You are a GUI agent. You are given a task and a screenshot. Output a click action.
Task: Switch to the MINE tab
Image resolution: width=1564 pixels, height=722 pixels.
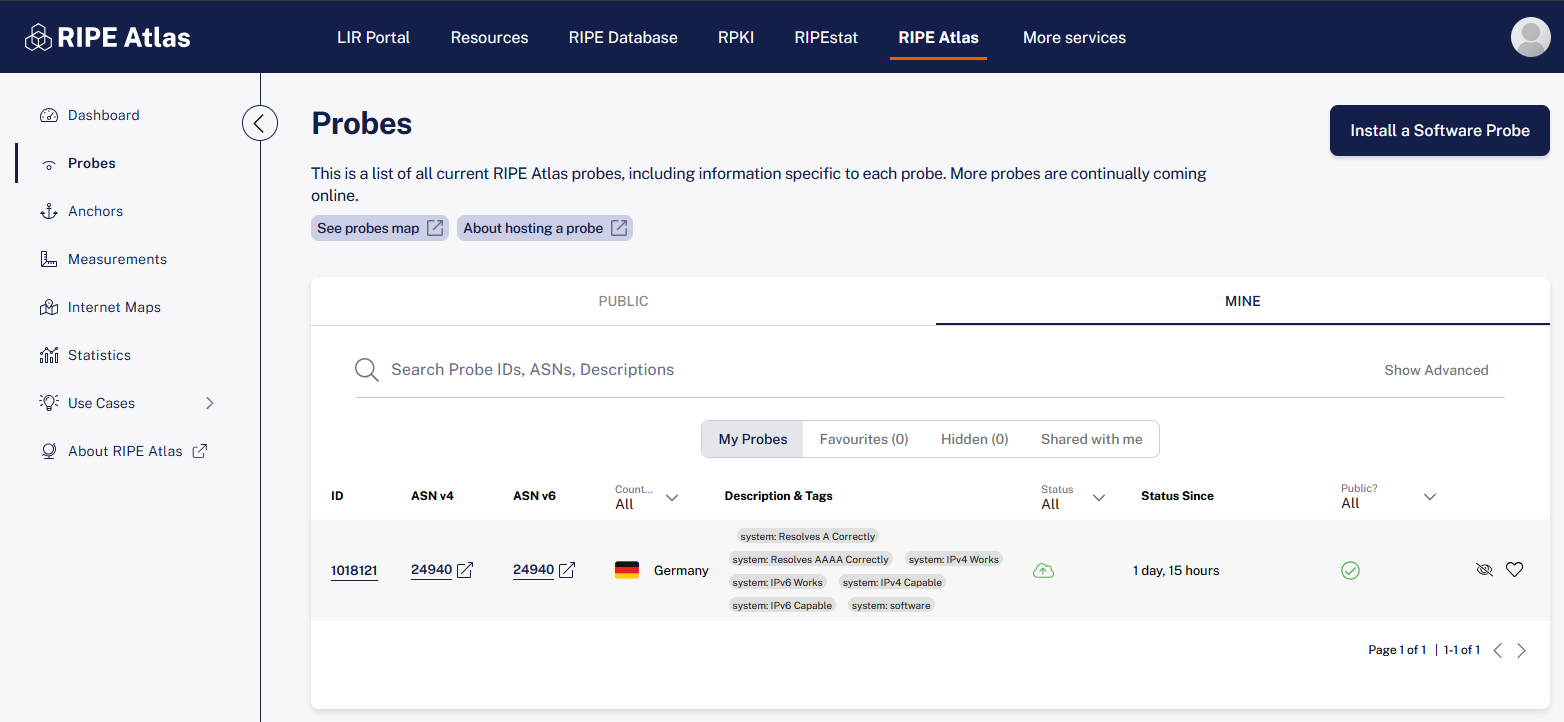pos(1243,301)
